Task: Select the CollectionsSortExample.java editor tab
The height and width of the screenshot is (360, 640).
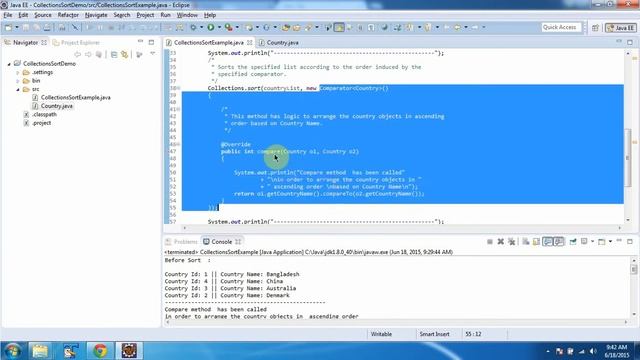Action: 209,42
